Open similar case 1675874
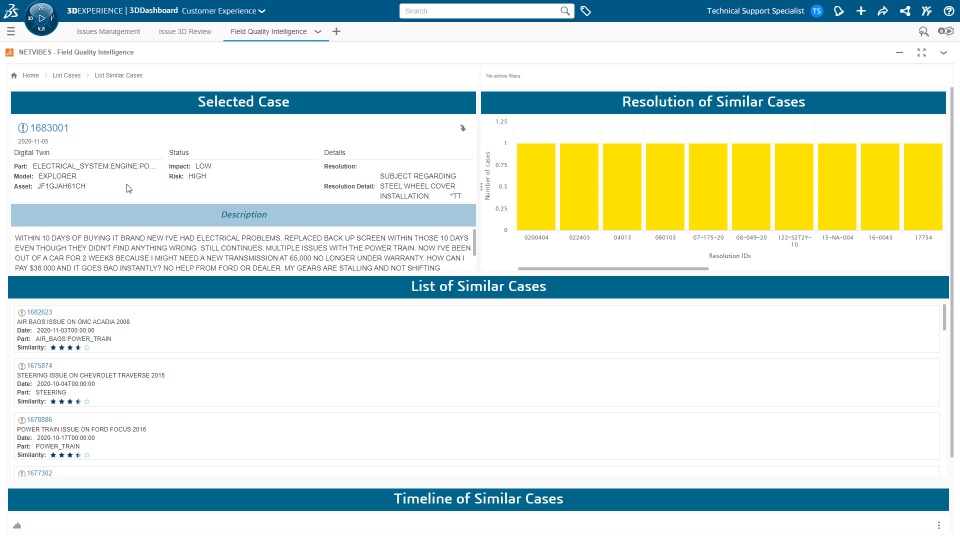The width and height of the screenshot is (960, 540). coord(40,366)
